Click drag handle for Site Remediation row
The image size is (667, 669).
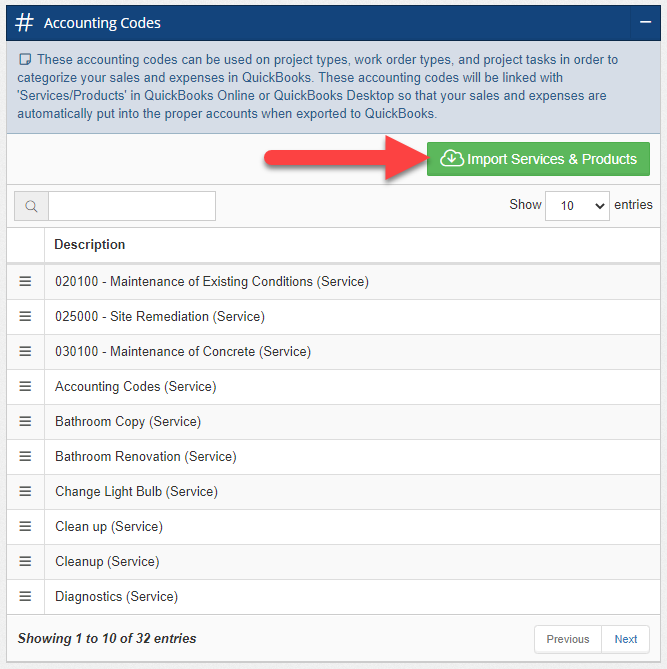click(x=26, y=316)
